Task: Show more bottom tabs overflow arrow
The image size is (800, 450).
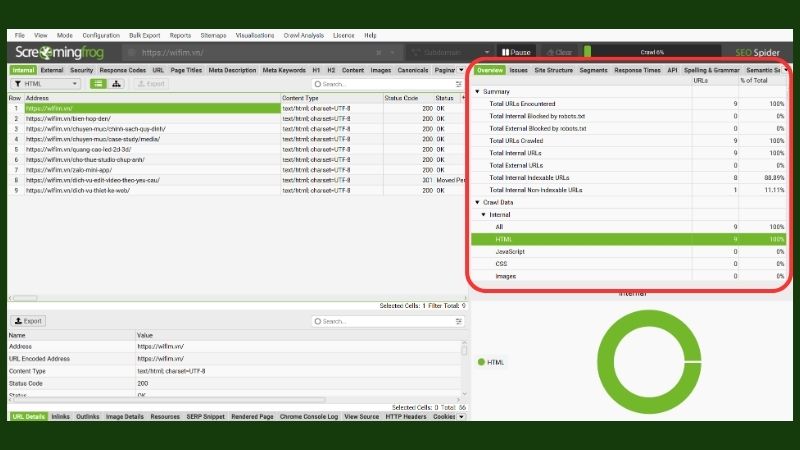Action: point(461,417)
